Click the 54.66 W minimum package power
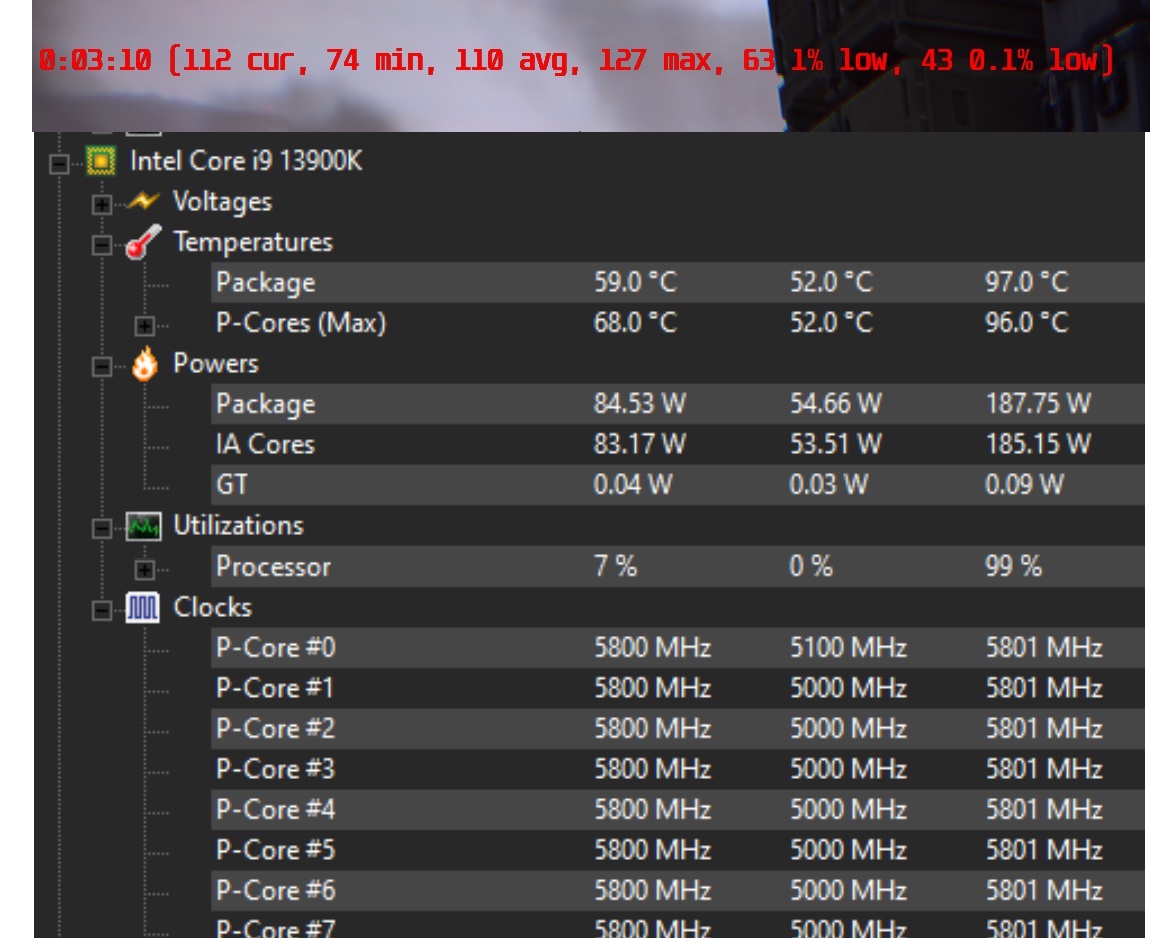The width and height of the screenshot is (1150, 938). (x=835, y=403)
